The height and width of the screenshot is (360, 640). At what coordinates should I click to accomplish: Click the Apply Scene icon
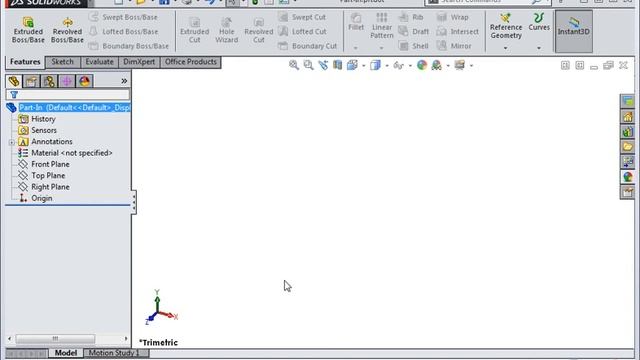tap(436, 65)
